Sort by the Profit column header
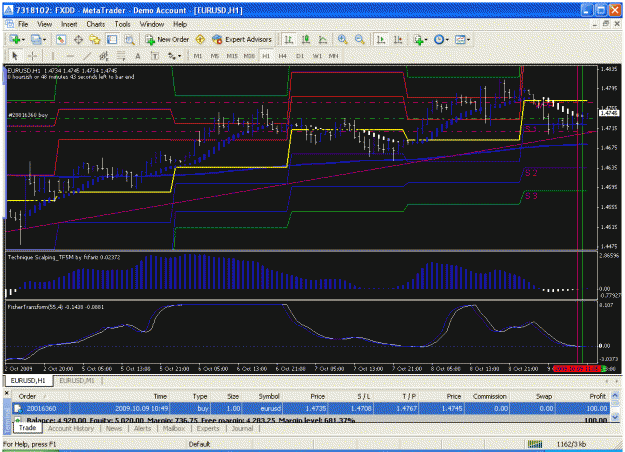 [x=597, y=396]
